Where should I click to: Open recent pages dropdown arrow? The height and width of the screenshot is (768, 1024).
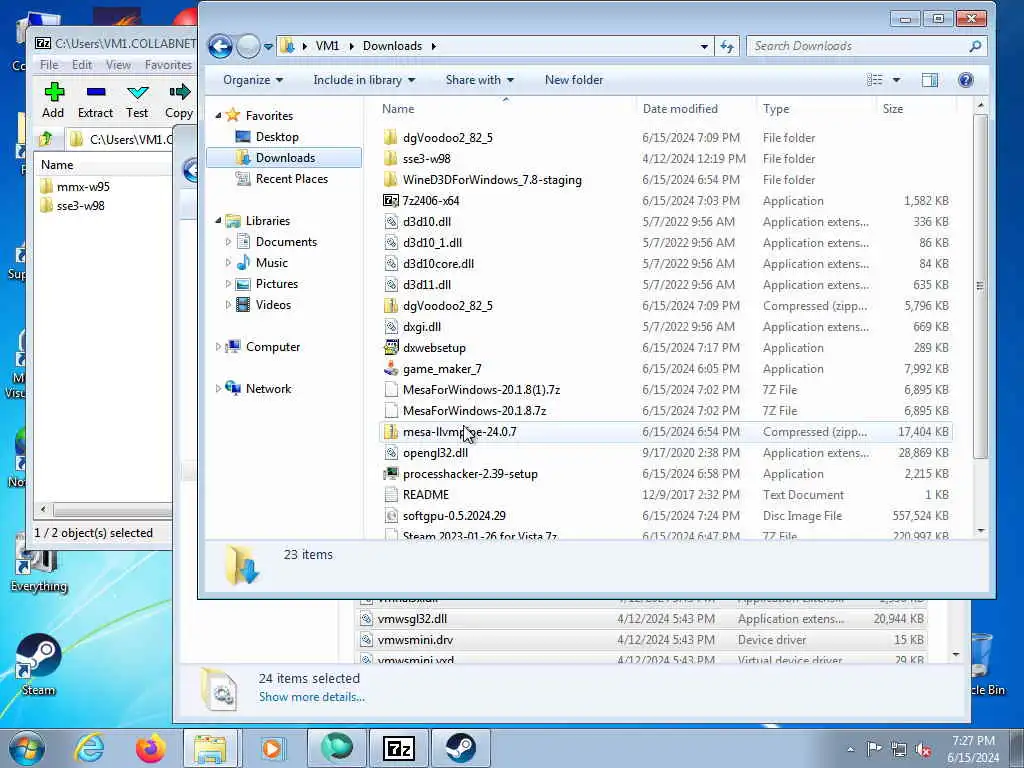tap(268, 46)
